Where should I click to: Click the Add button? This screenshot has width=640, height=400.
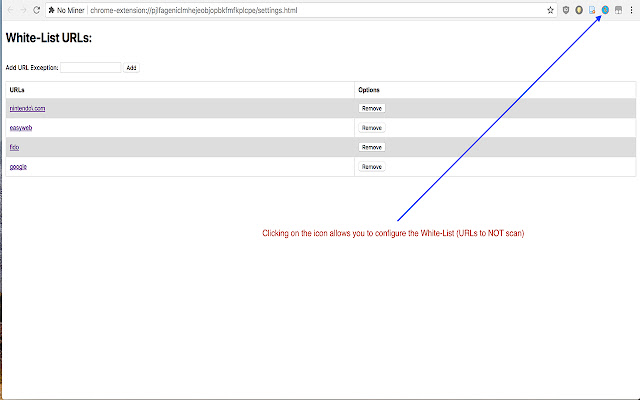[131, 67]
